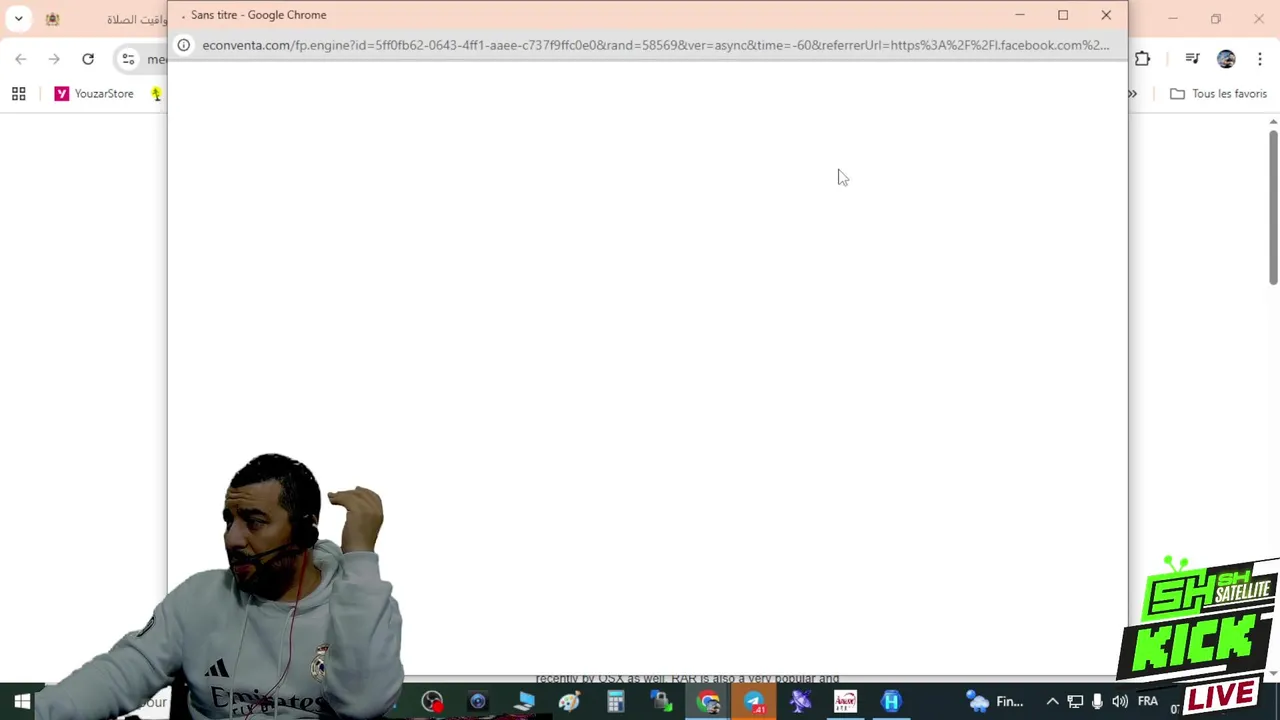1280x720 pixels.
Task: Minimize the Sans titre popup window
Action: coord(1020,15)
